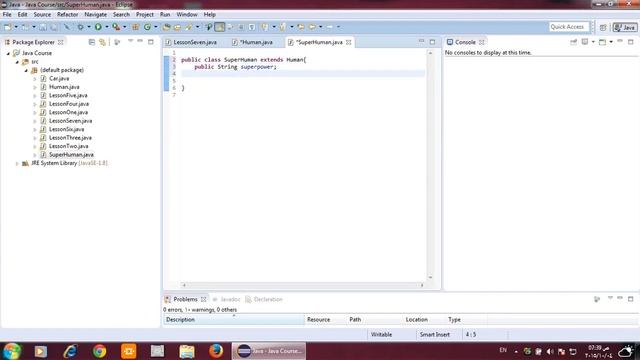Viewport: 640px width, 360px height.
Task: Open the Project menu
Action: 145,14
